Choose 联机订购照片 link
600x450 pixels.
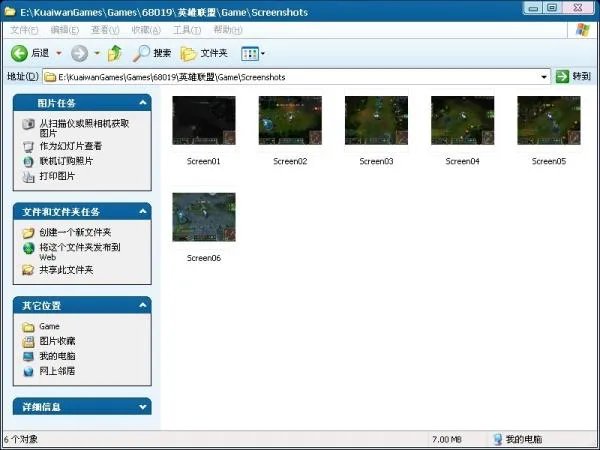tap(66, 161)
